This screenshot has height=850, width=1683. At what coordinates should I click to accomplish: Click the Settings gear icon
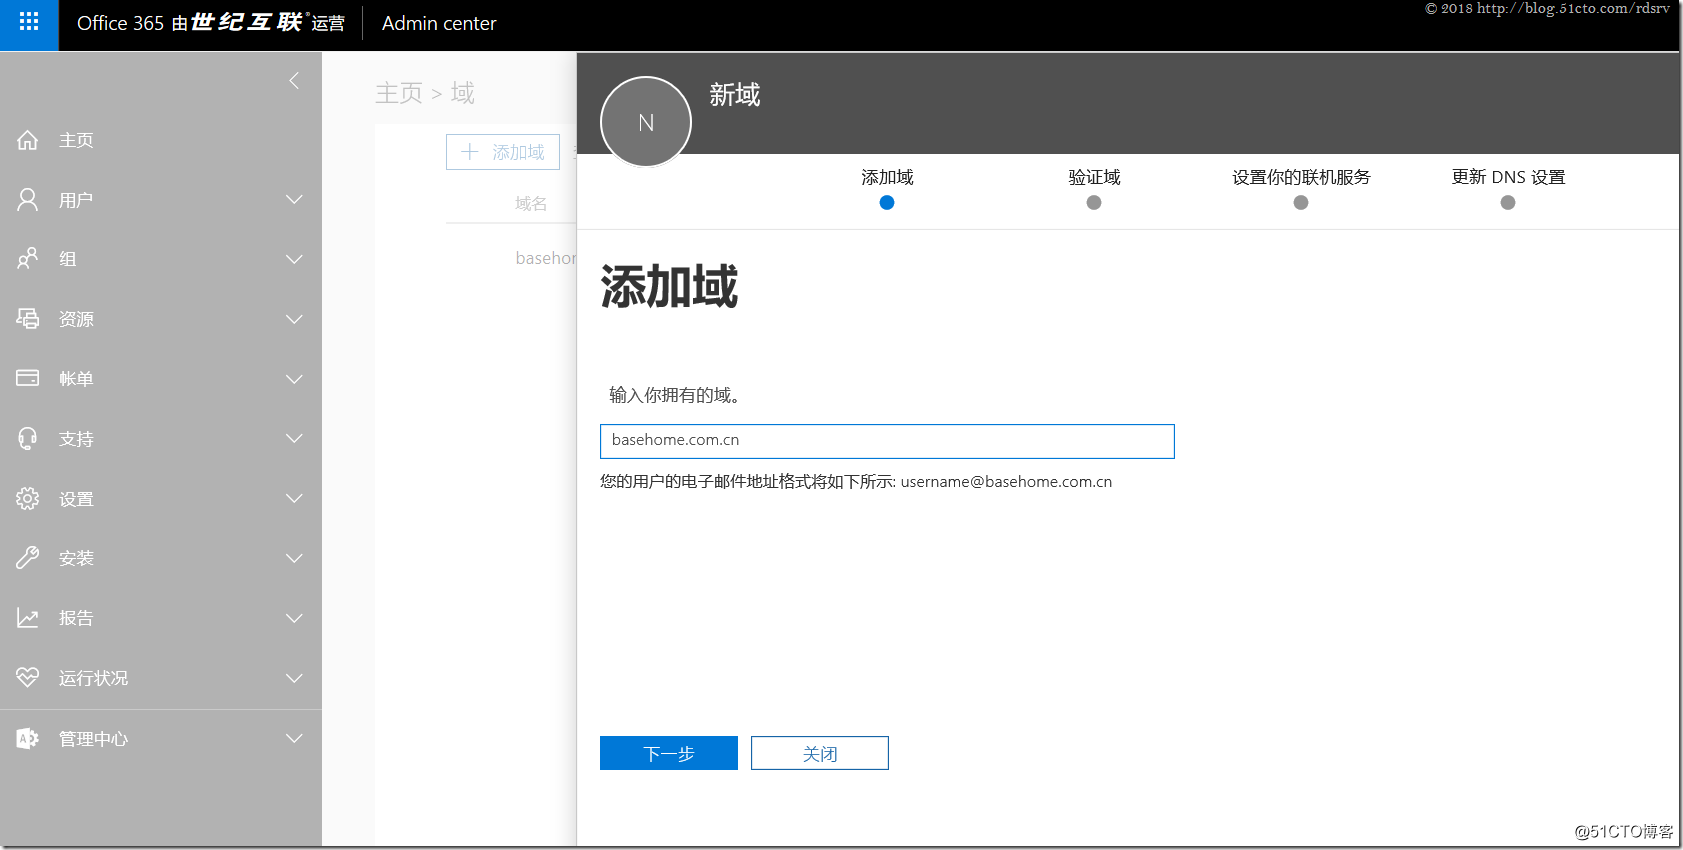[28, 498]
